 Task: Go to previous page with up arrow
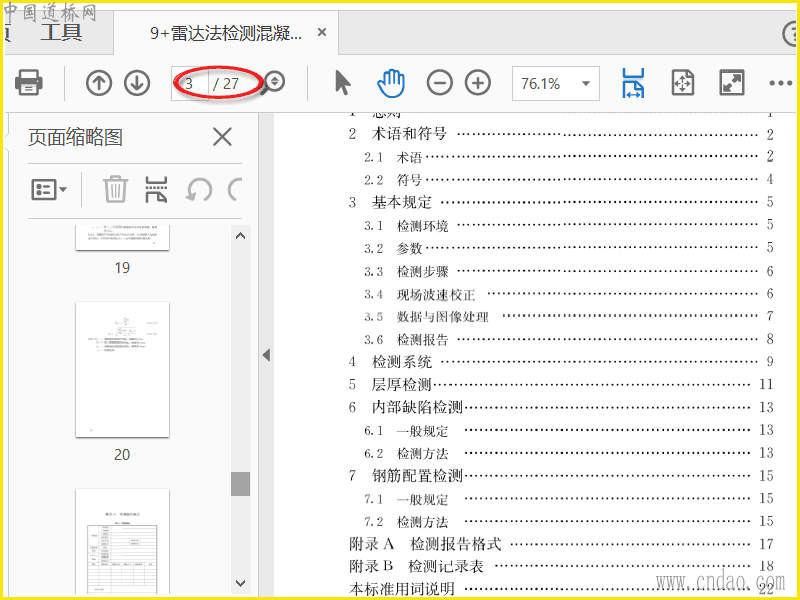pos(99,83)
